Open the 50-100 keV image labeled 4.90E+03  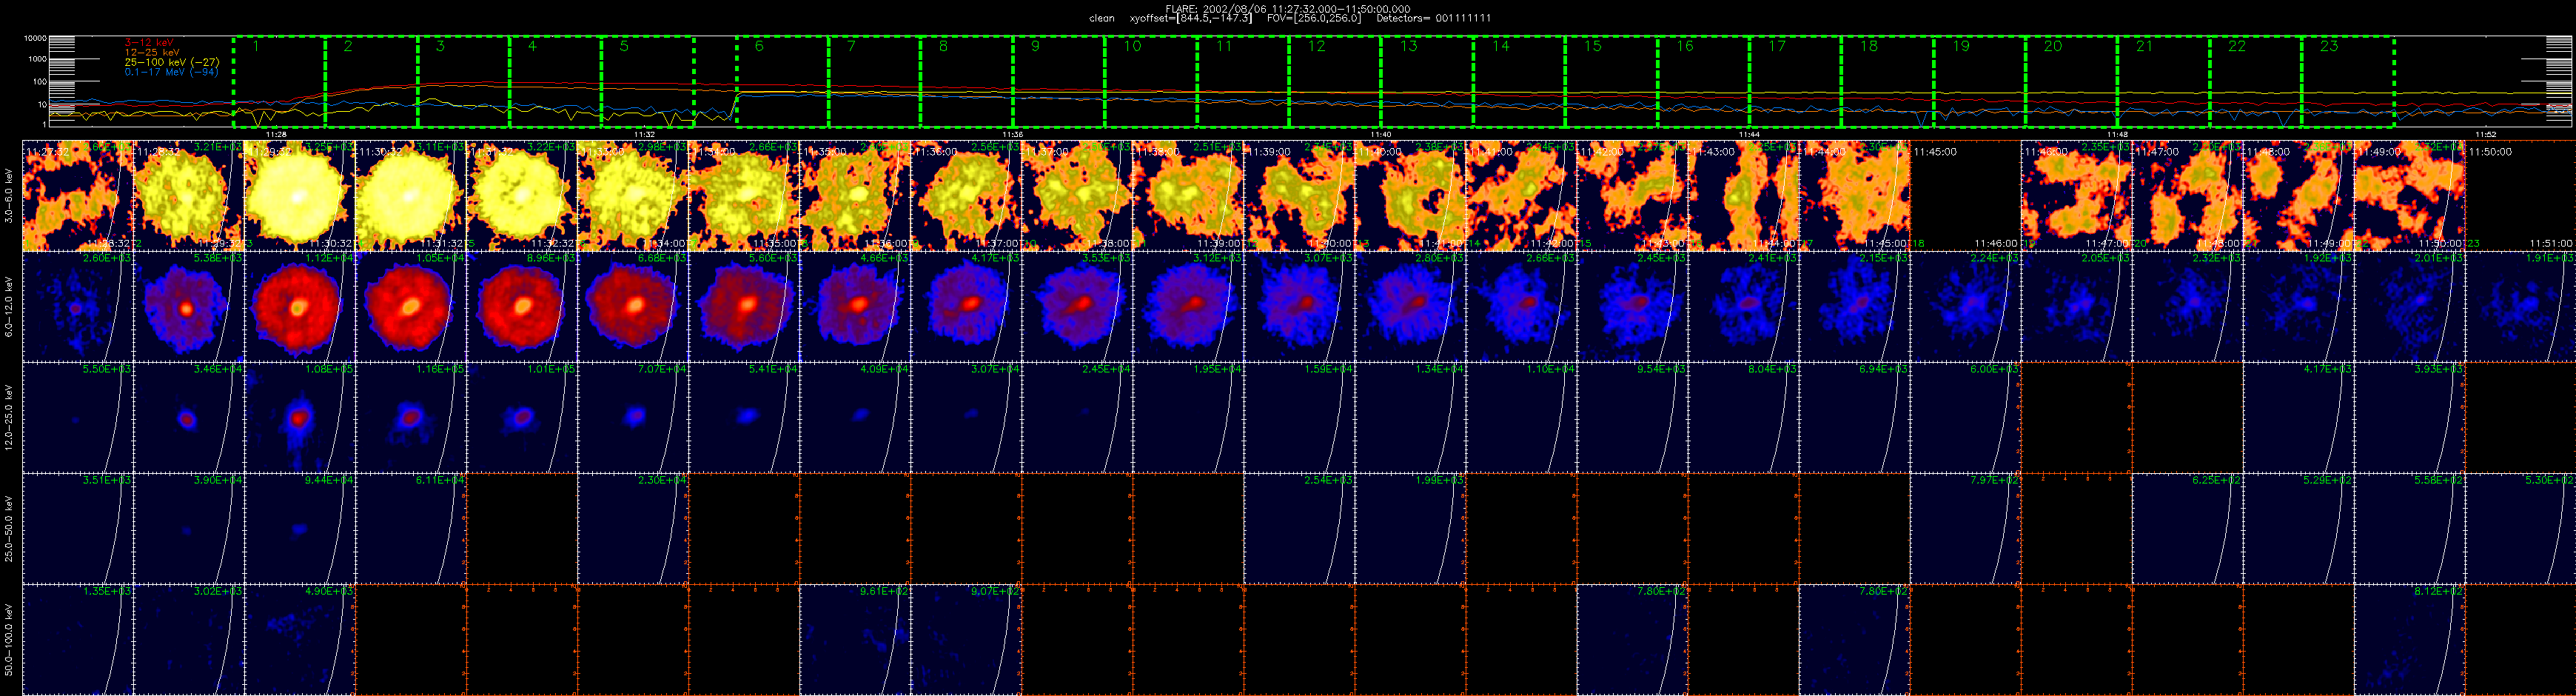(300, 640)
